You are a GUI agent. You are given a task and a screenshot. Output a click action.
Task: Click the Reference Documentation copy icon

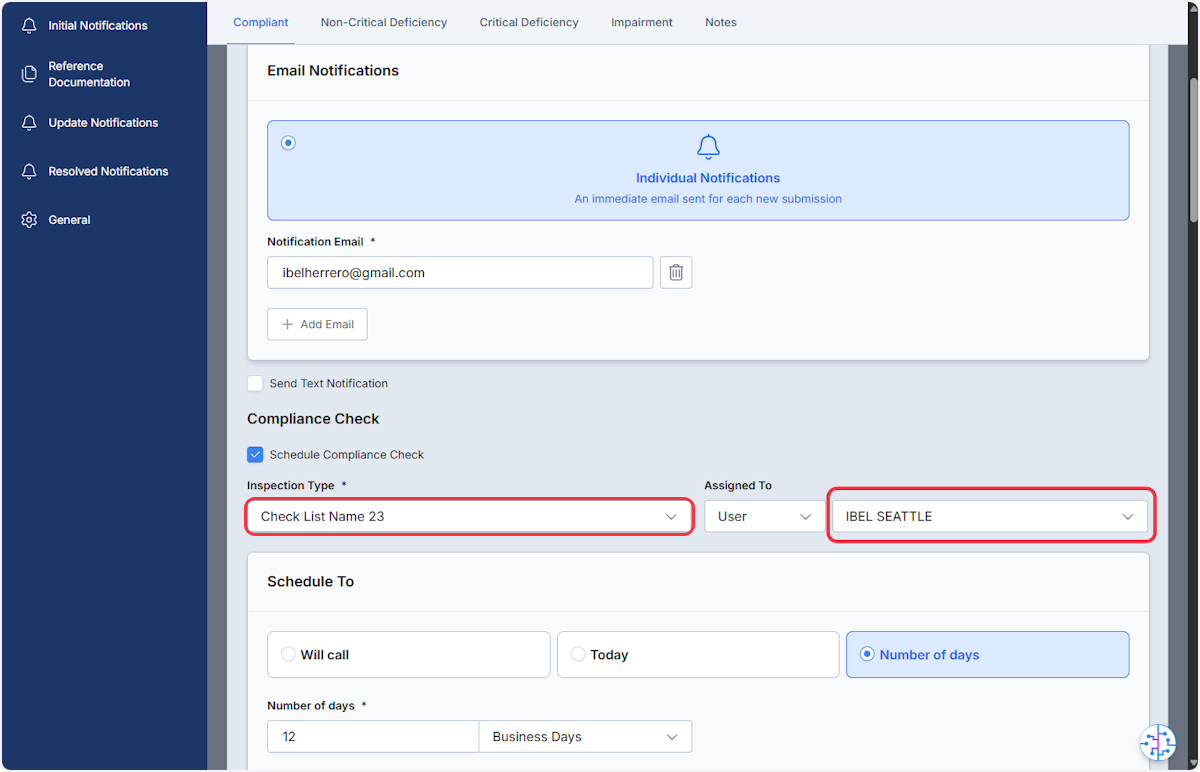[29, 74]
